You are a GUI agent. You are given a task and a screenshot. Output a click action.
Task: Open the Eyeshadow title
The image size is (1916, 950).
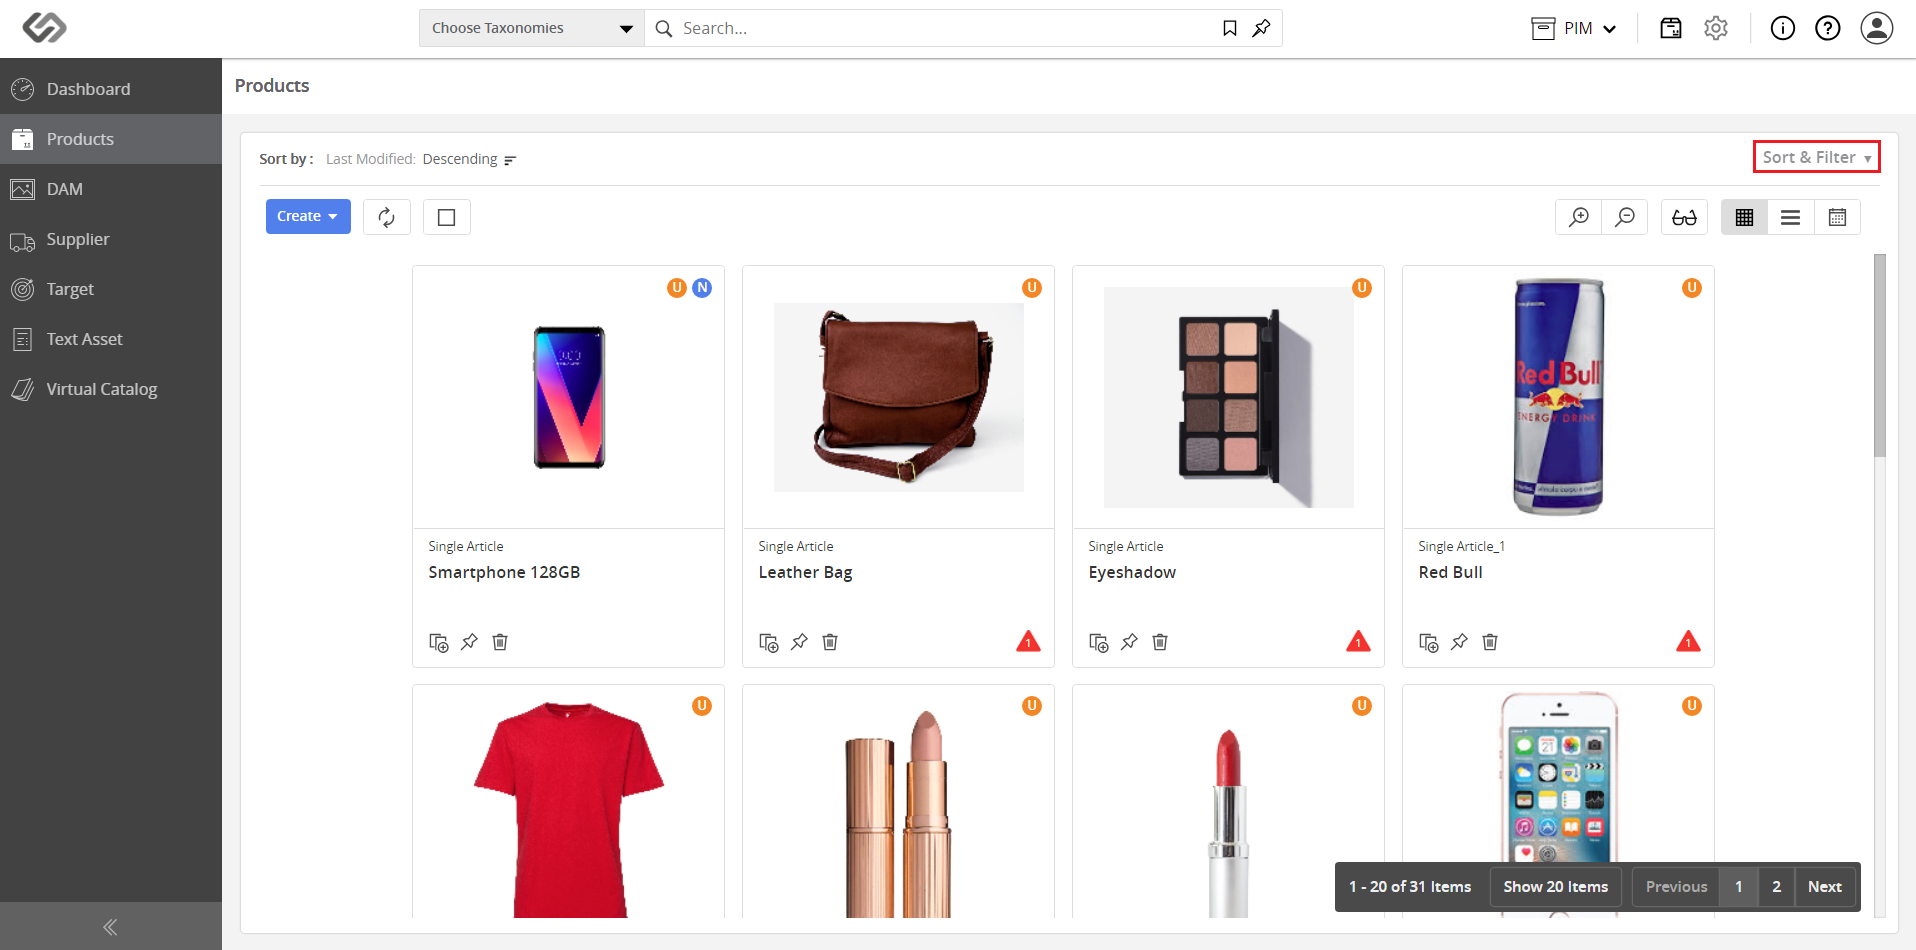click(1132, 573)
